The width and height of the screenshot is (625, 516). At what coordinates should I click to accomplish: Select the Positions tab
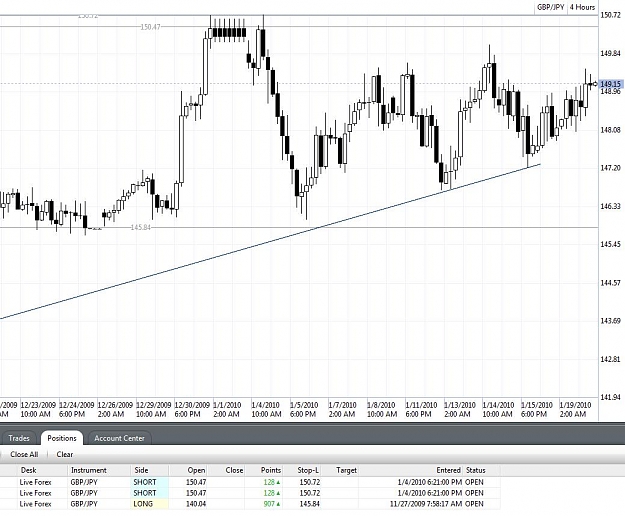tap(62, 438)
